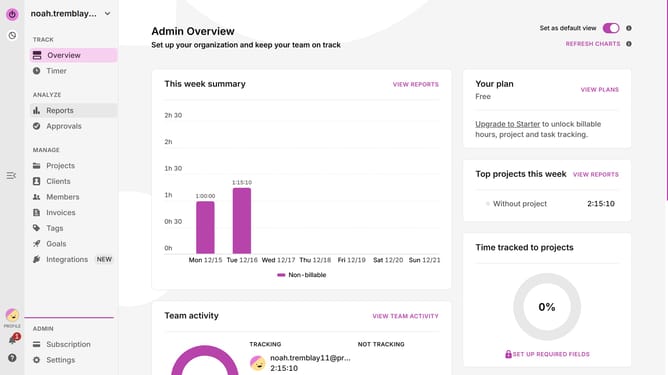Viewport: 668px width, 375px height.
Task: Toggle Non-billable legend in weekly chart
Action: click(x=302, y=275)
